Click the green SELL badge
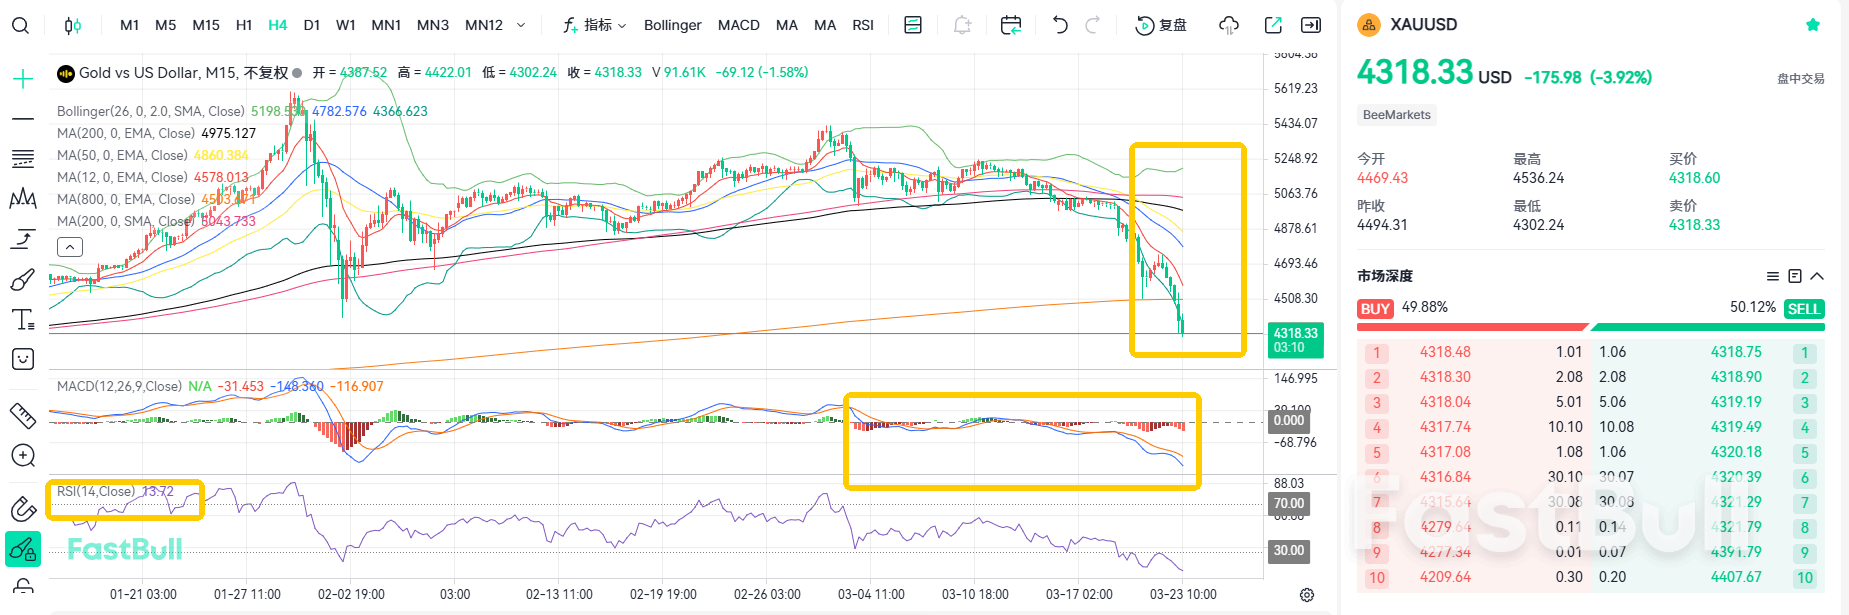 pyautogui.click(x=1804, y=309)
